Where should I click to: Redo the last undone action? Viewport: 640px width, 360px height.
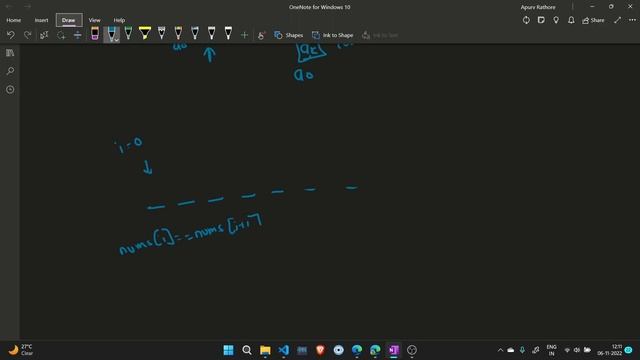click(x=27, y=35)
